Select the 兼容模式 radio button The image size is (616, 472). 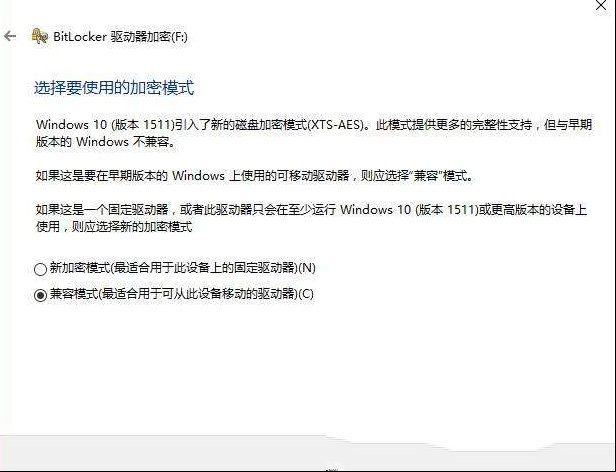pyautogui.click(x=40, y=295)
